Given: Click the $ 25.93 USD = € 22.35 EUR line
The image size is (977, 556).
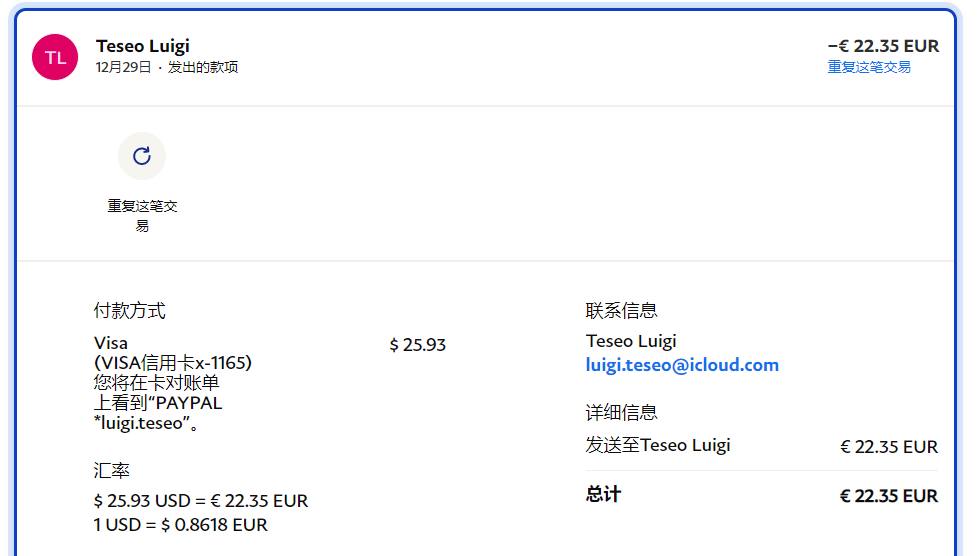Looking at the screenshot, I should (x=200, y=500).
